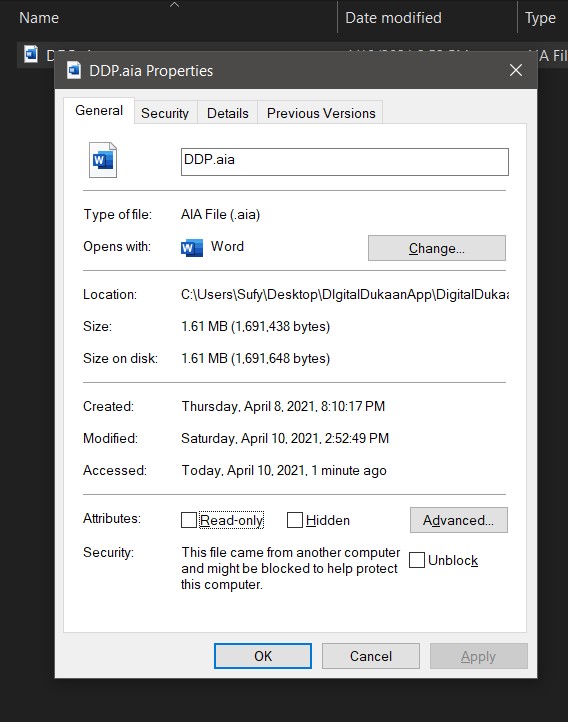568x722 pixels.
Task: Enable the Read-only attribute checkbox
Action: [189, 520]
